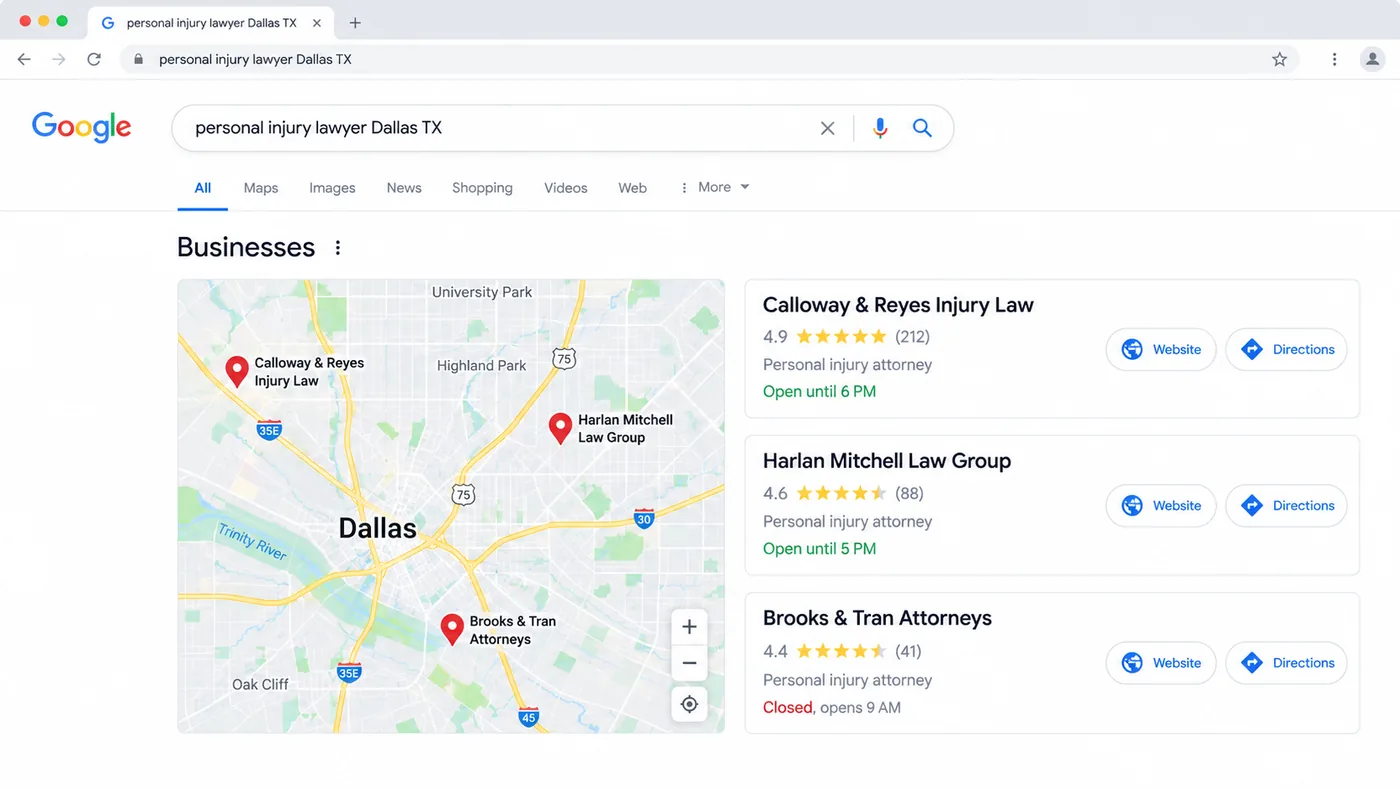Click the (41) review count
Viewport: 1400px width, 788px height.
(x=908, y=651)
